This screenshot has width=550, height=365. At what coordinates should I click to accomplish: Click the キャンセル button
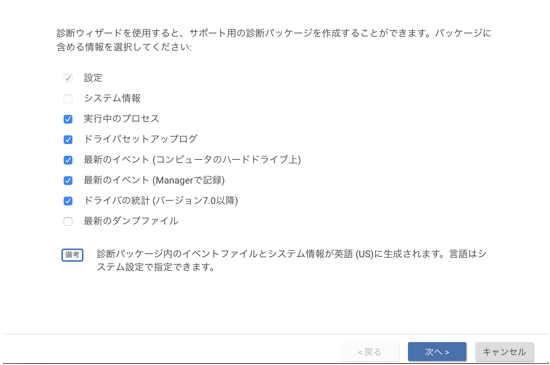[x=504, y=352]
